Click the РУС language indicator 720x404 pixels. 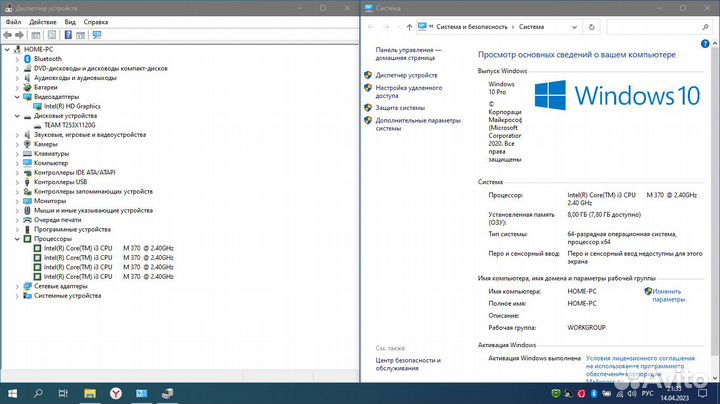[x=647, y=393]
